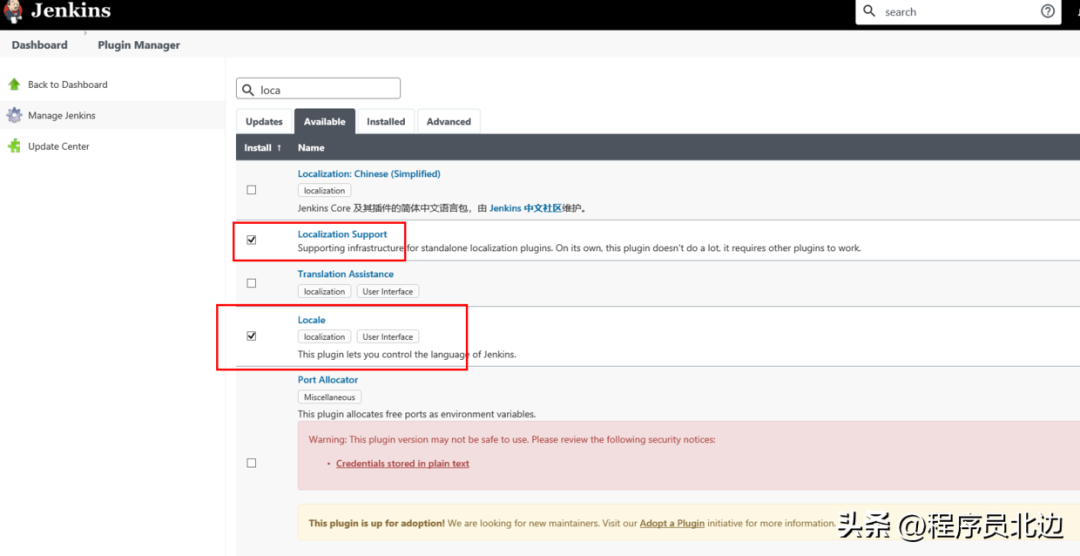The image size is (1080, 556).
Task: Click the Locale plugin description text
Action: [x=406, y=355]
